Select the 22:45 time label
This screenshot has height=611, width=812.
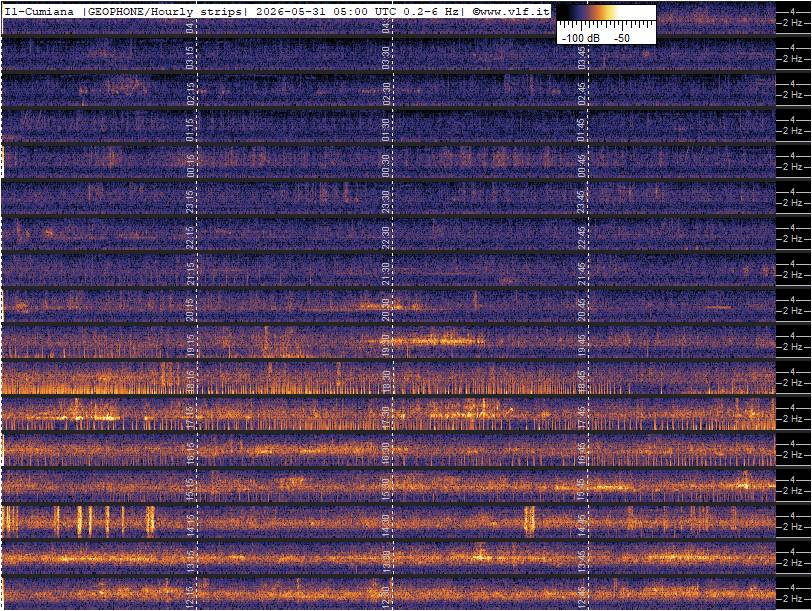(x=582, y=238)
